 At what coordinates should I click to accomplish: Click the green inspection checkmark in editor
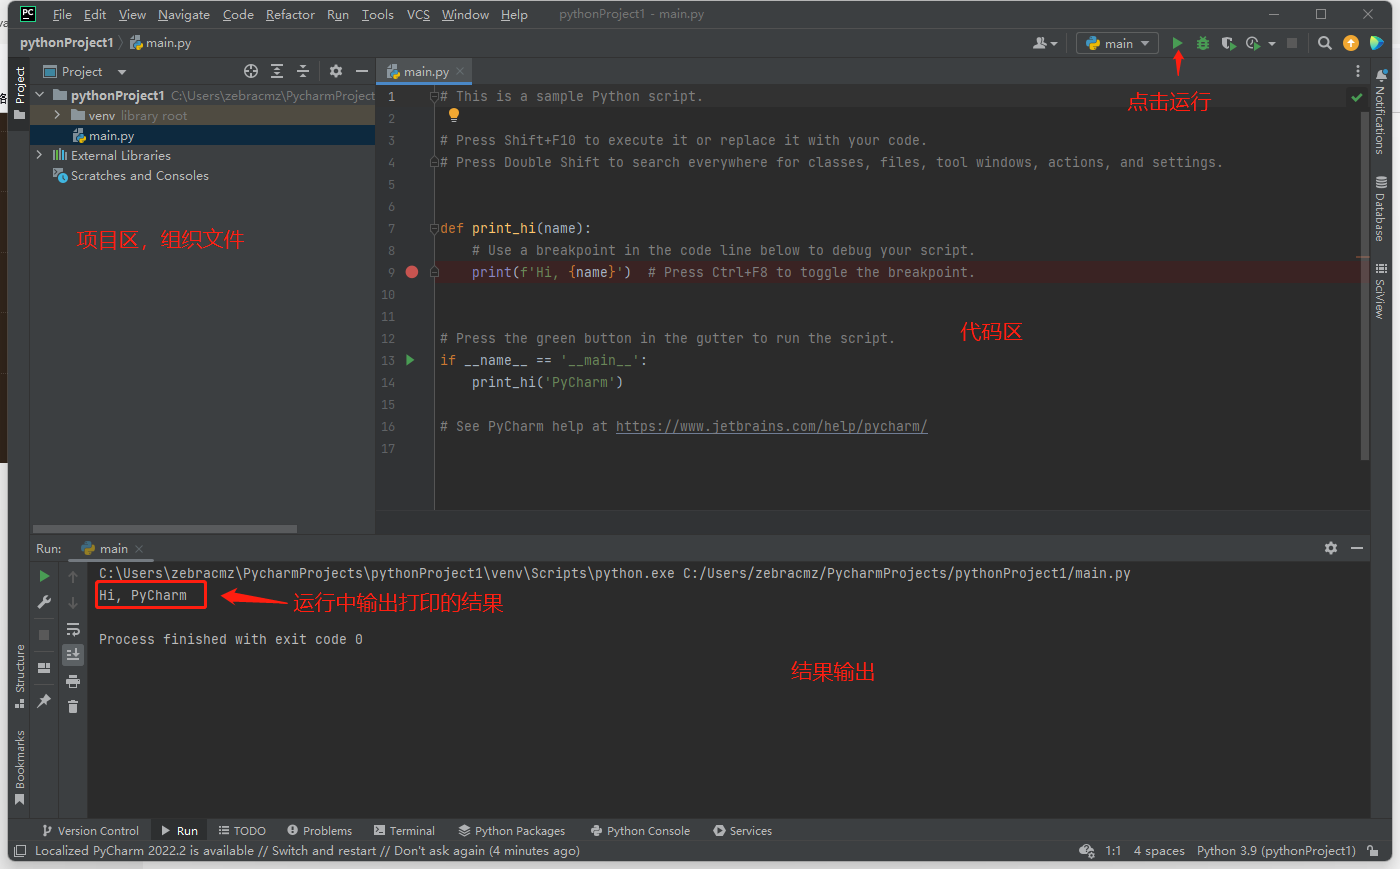pyautogui.click(x=1356, y=97)
